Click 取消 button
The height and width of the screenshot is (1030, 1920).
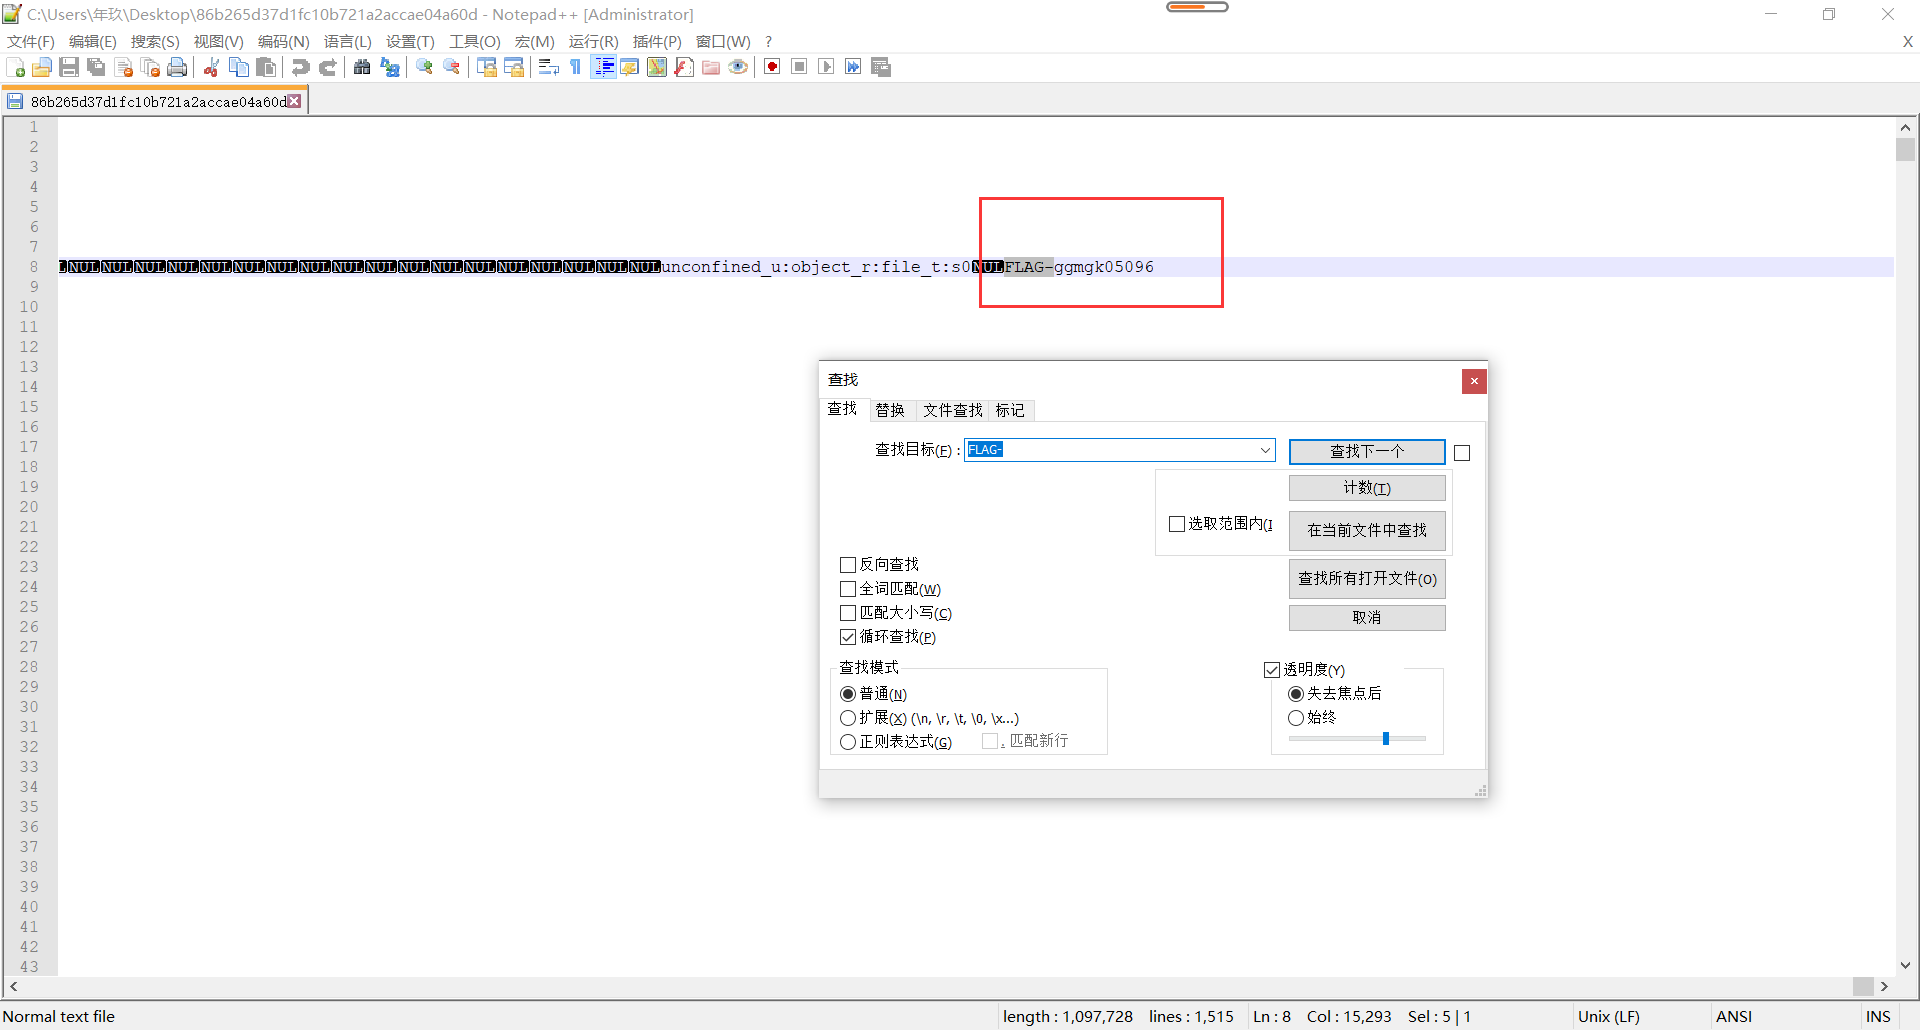pos(1367,618)
